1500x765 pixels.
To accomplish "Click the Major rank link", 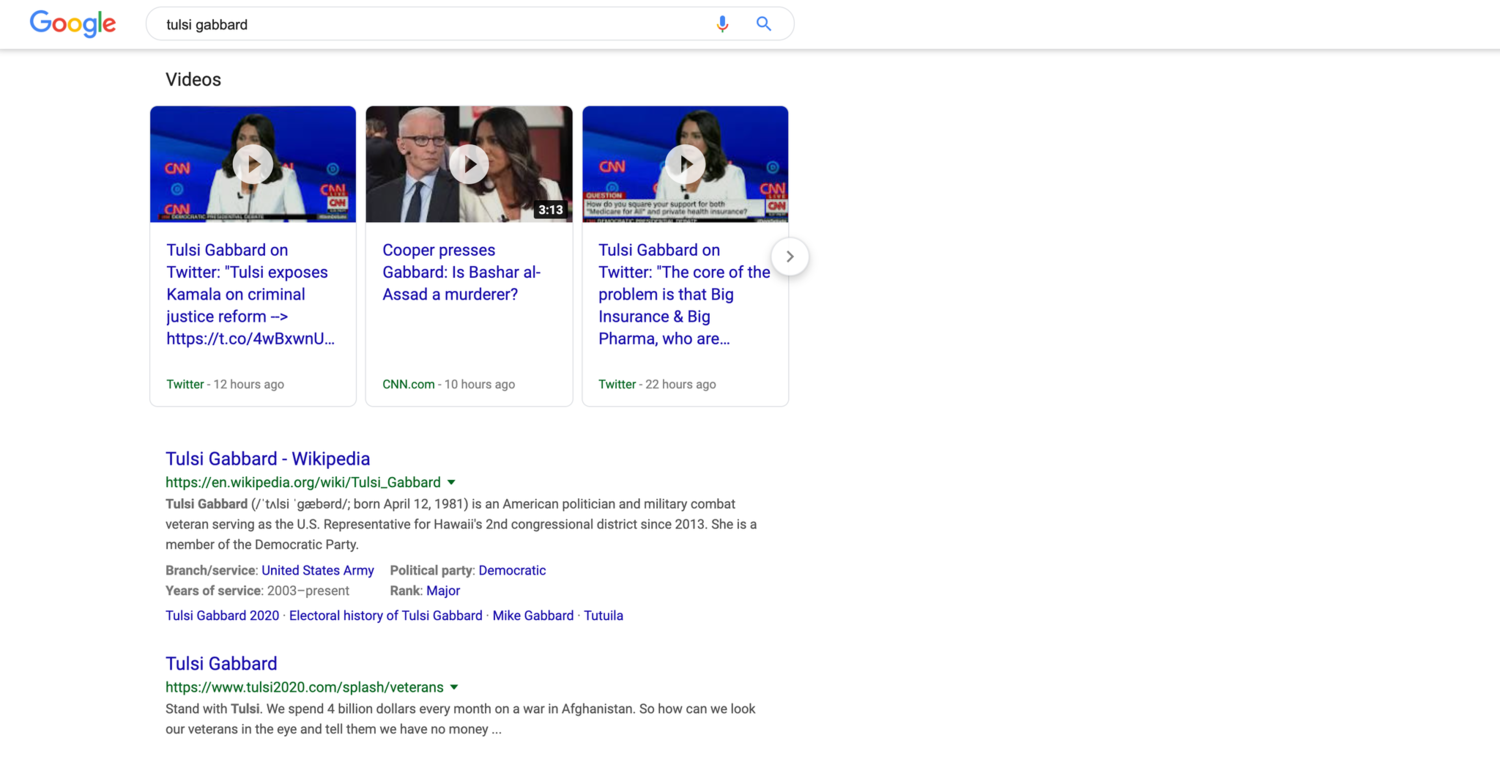I will coord(443,590).
